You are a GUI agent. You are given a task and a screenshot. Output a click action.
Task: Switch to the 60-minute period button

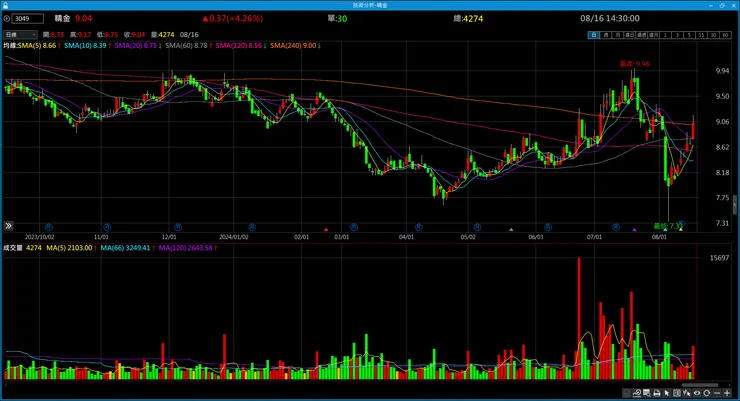click(x=725, y=35)
